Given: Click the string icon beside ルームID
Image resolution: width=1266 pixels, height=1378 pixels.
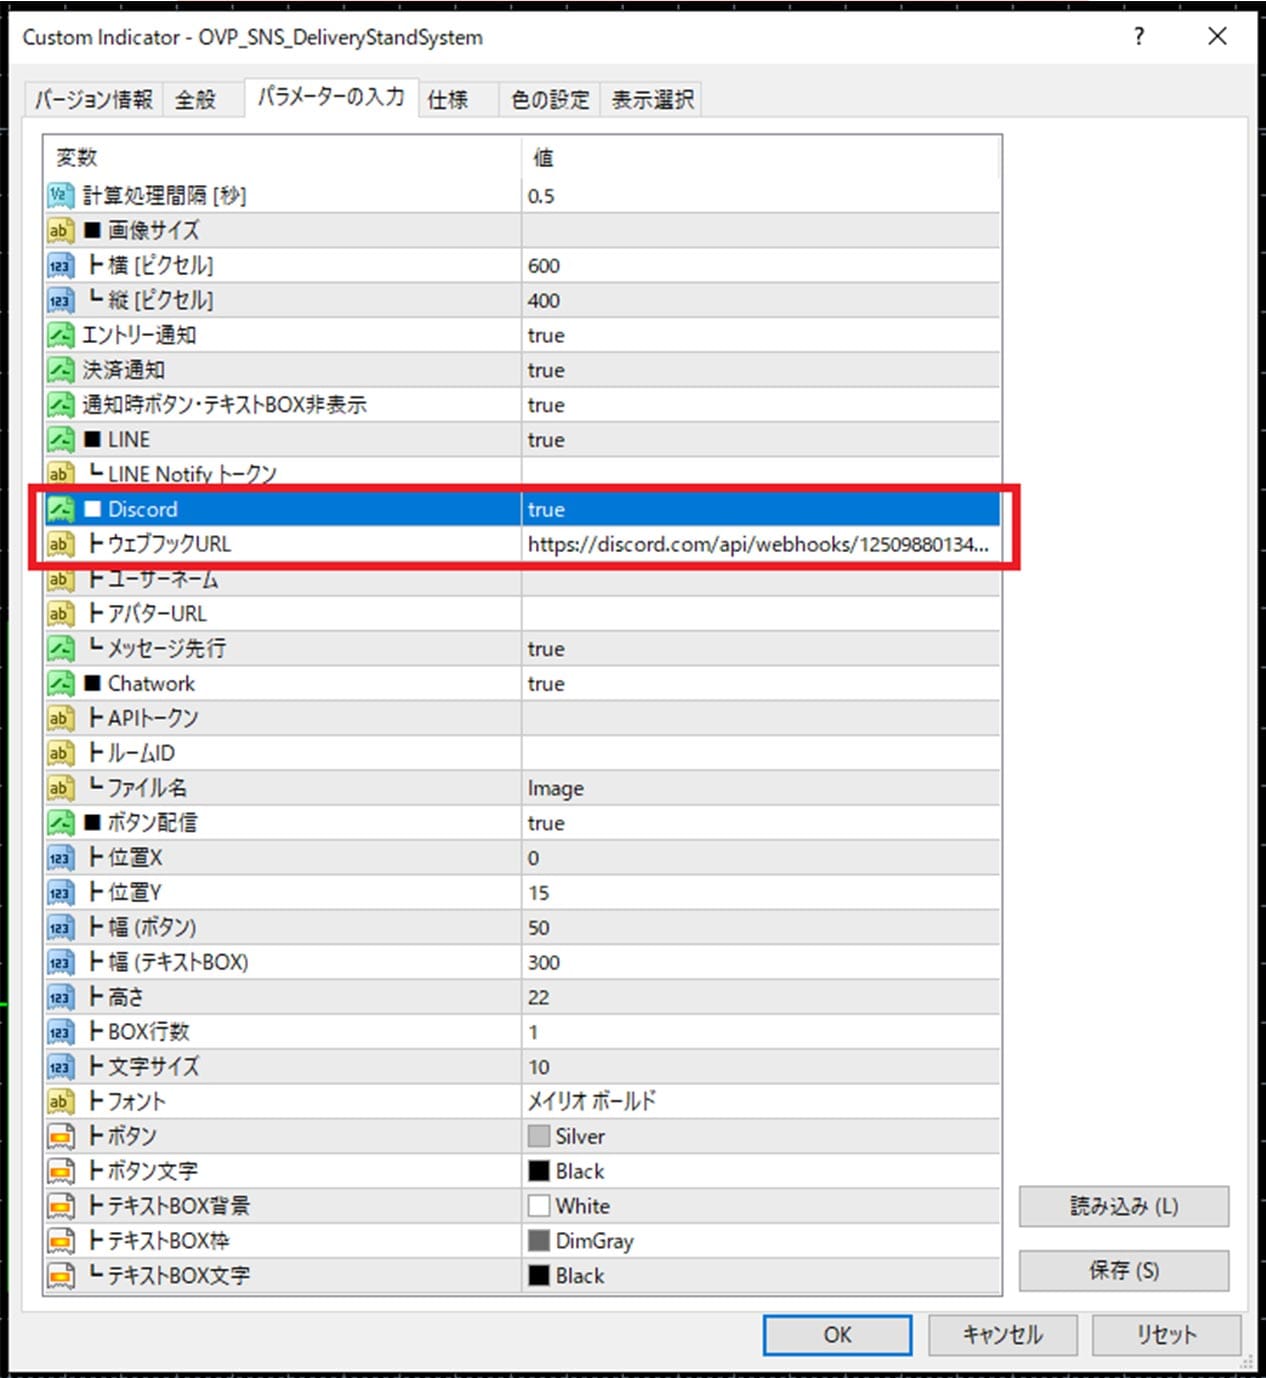Looking at the screenshot, I should [x=60, y=753].
